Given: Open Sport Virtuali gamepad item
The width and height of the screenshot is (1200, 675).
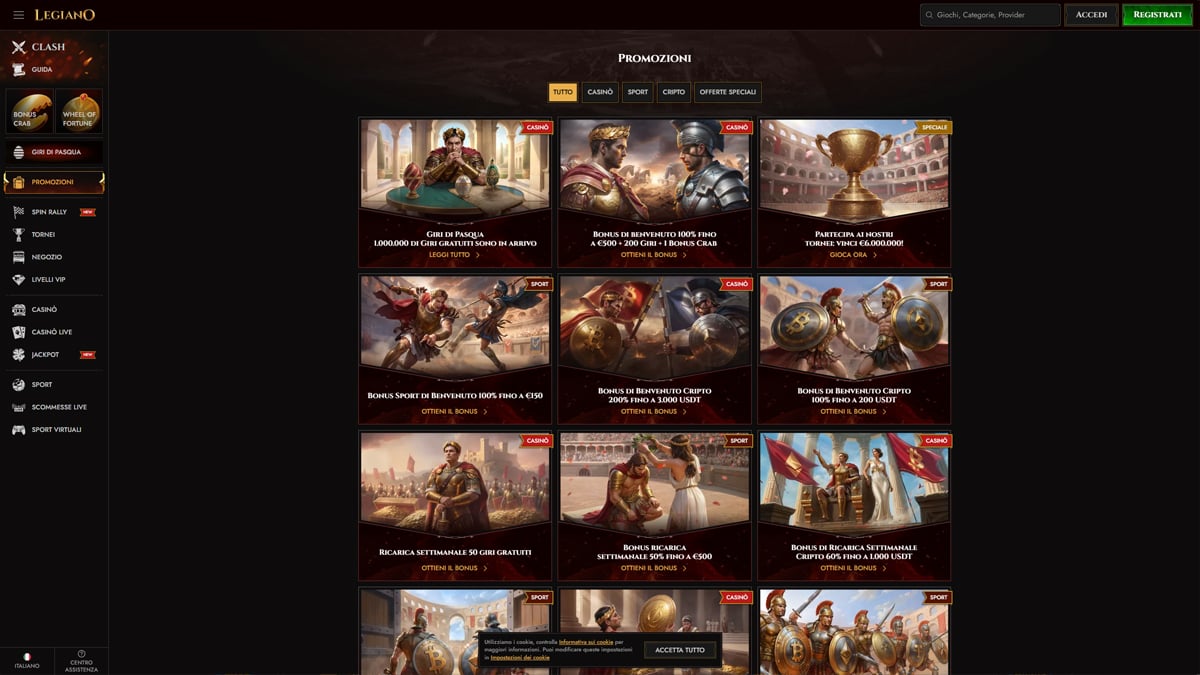Looking at the screenshot, I should tap(56, 430).
